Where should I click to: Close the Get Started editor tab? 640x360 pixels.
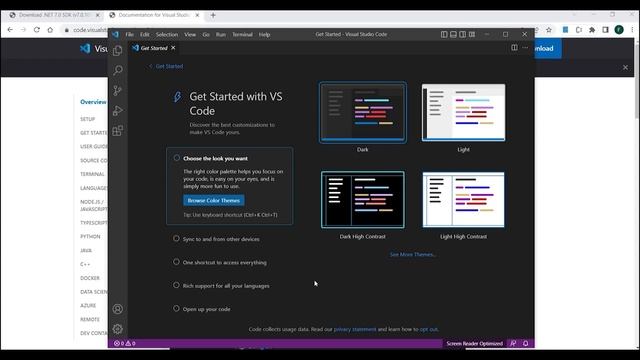(173, 48)
